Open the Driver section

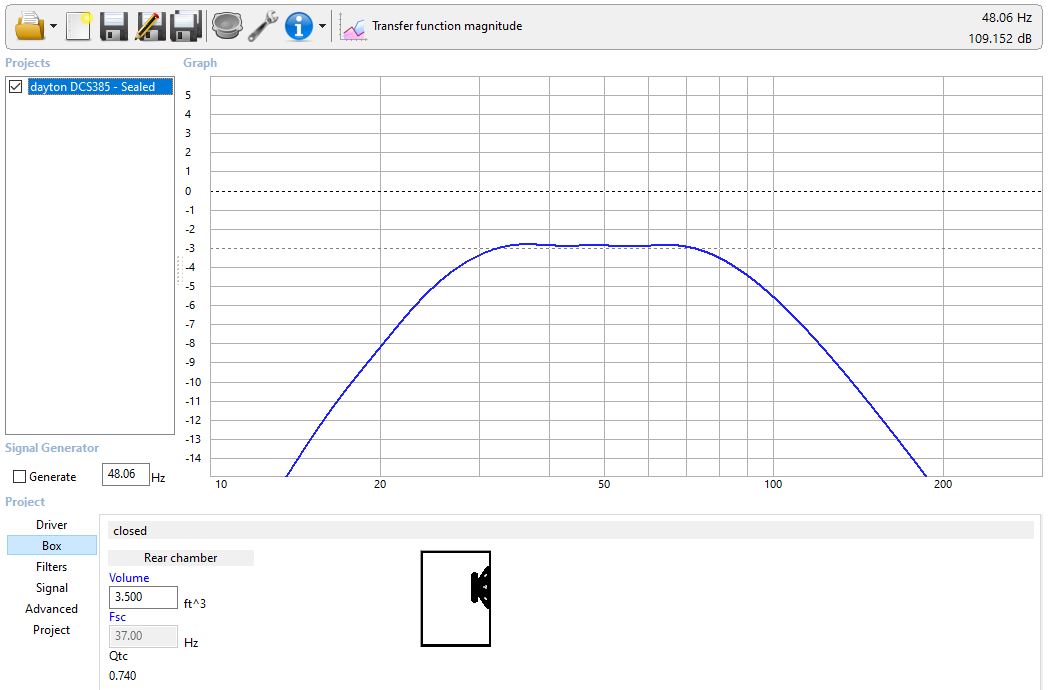click(x=51, y=525)
